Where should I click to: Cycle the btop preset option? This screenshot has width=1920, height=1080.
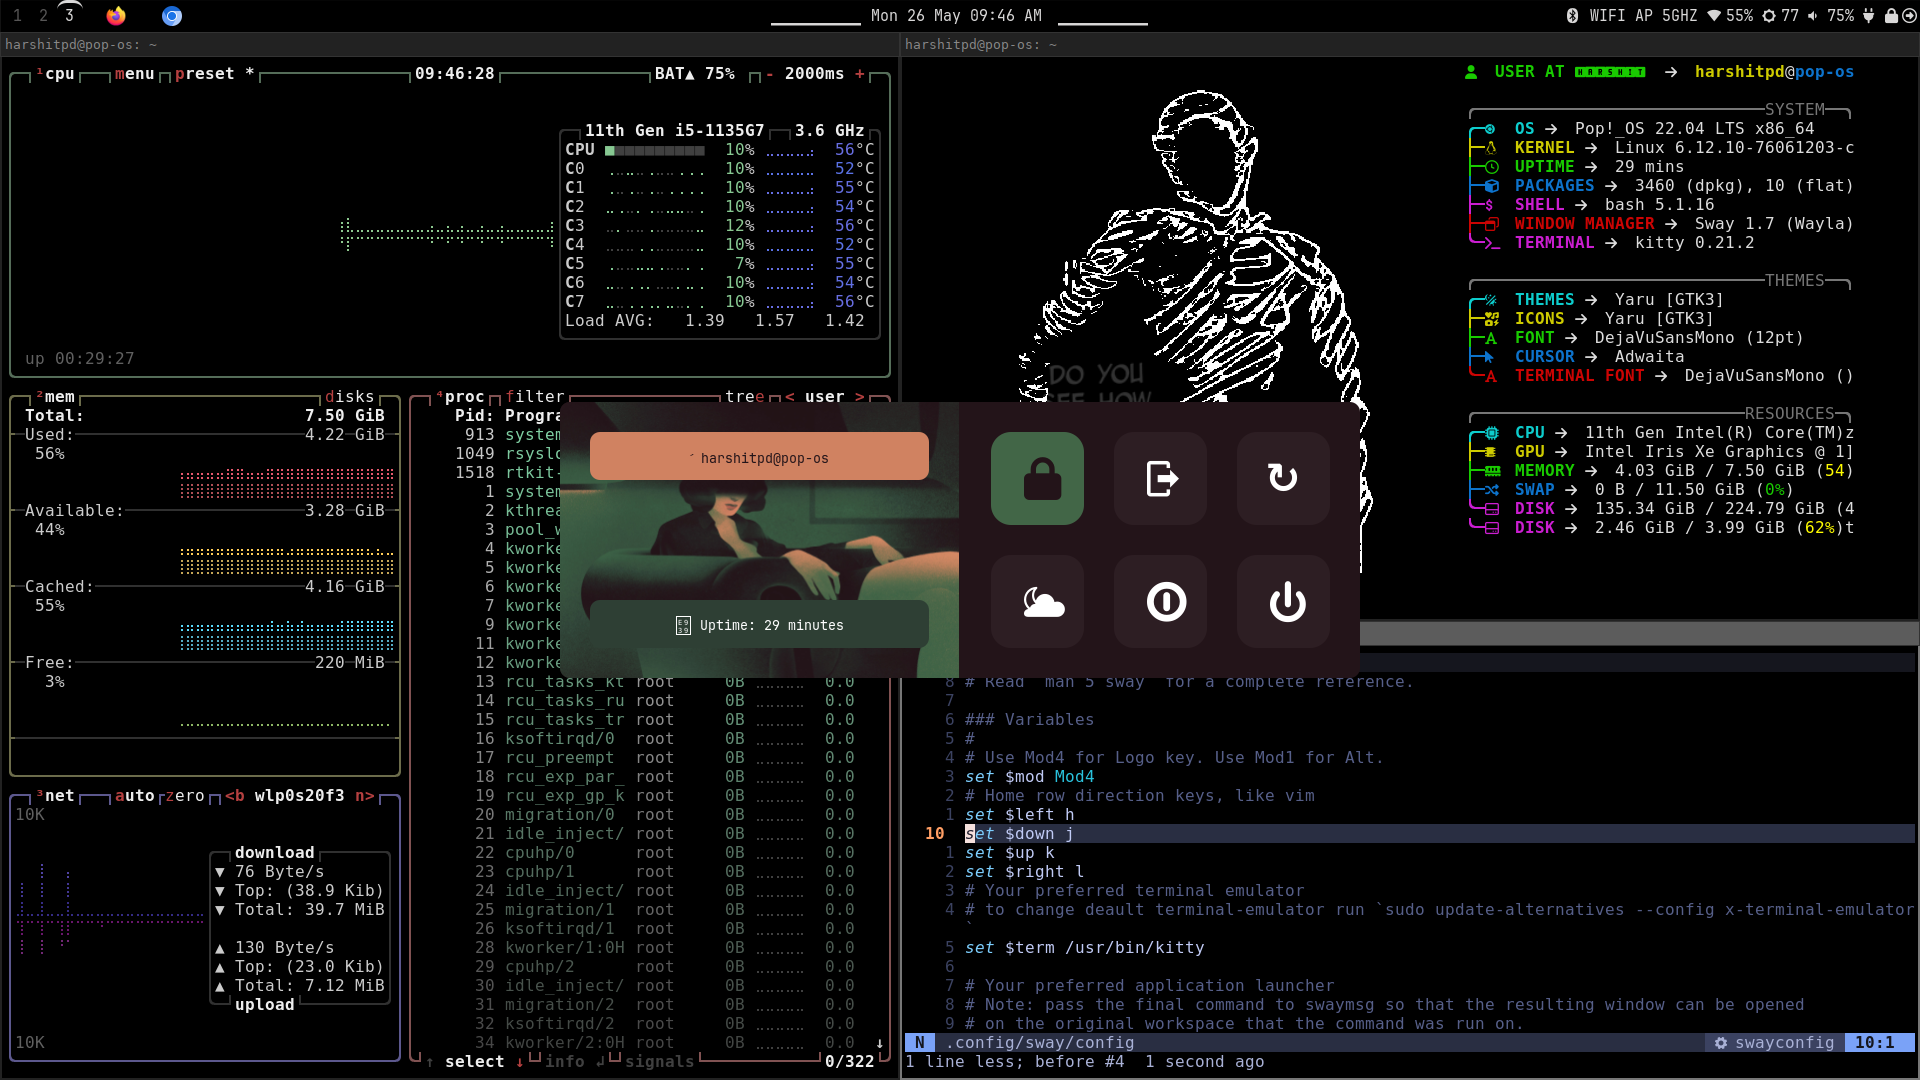tap(205, 73)
